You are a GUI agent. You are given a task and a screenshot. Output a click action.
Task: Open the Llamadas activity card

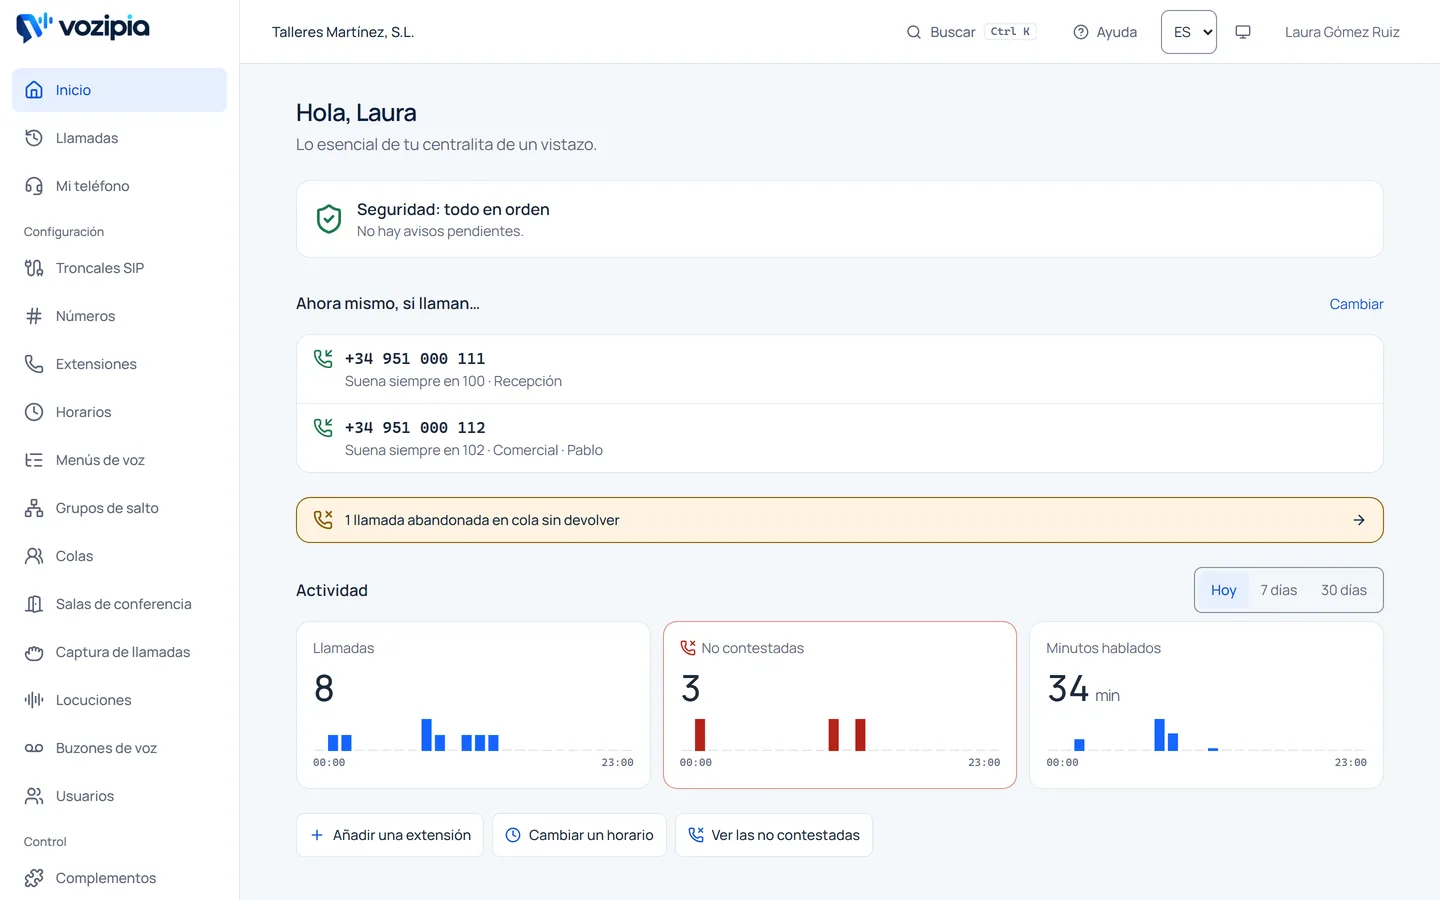(473, 705)
